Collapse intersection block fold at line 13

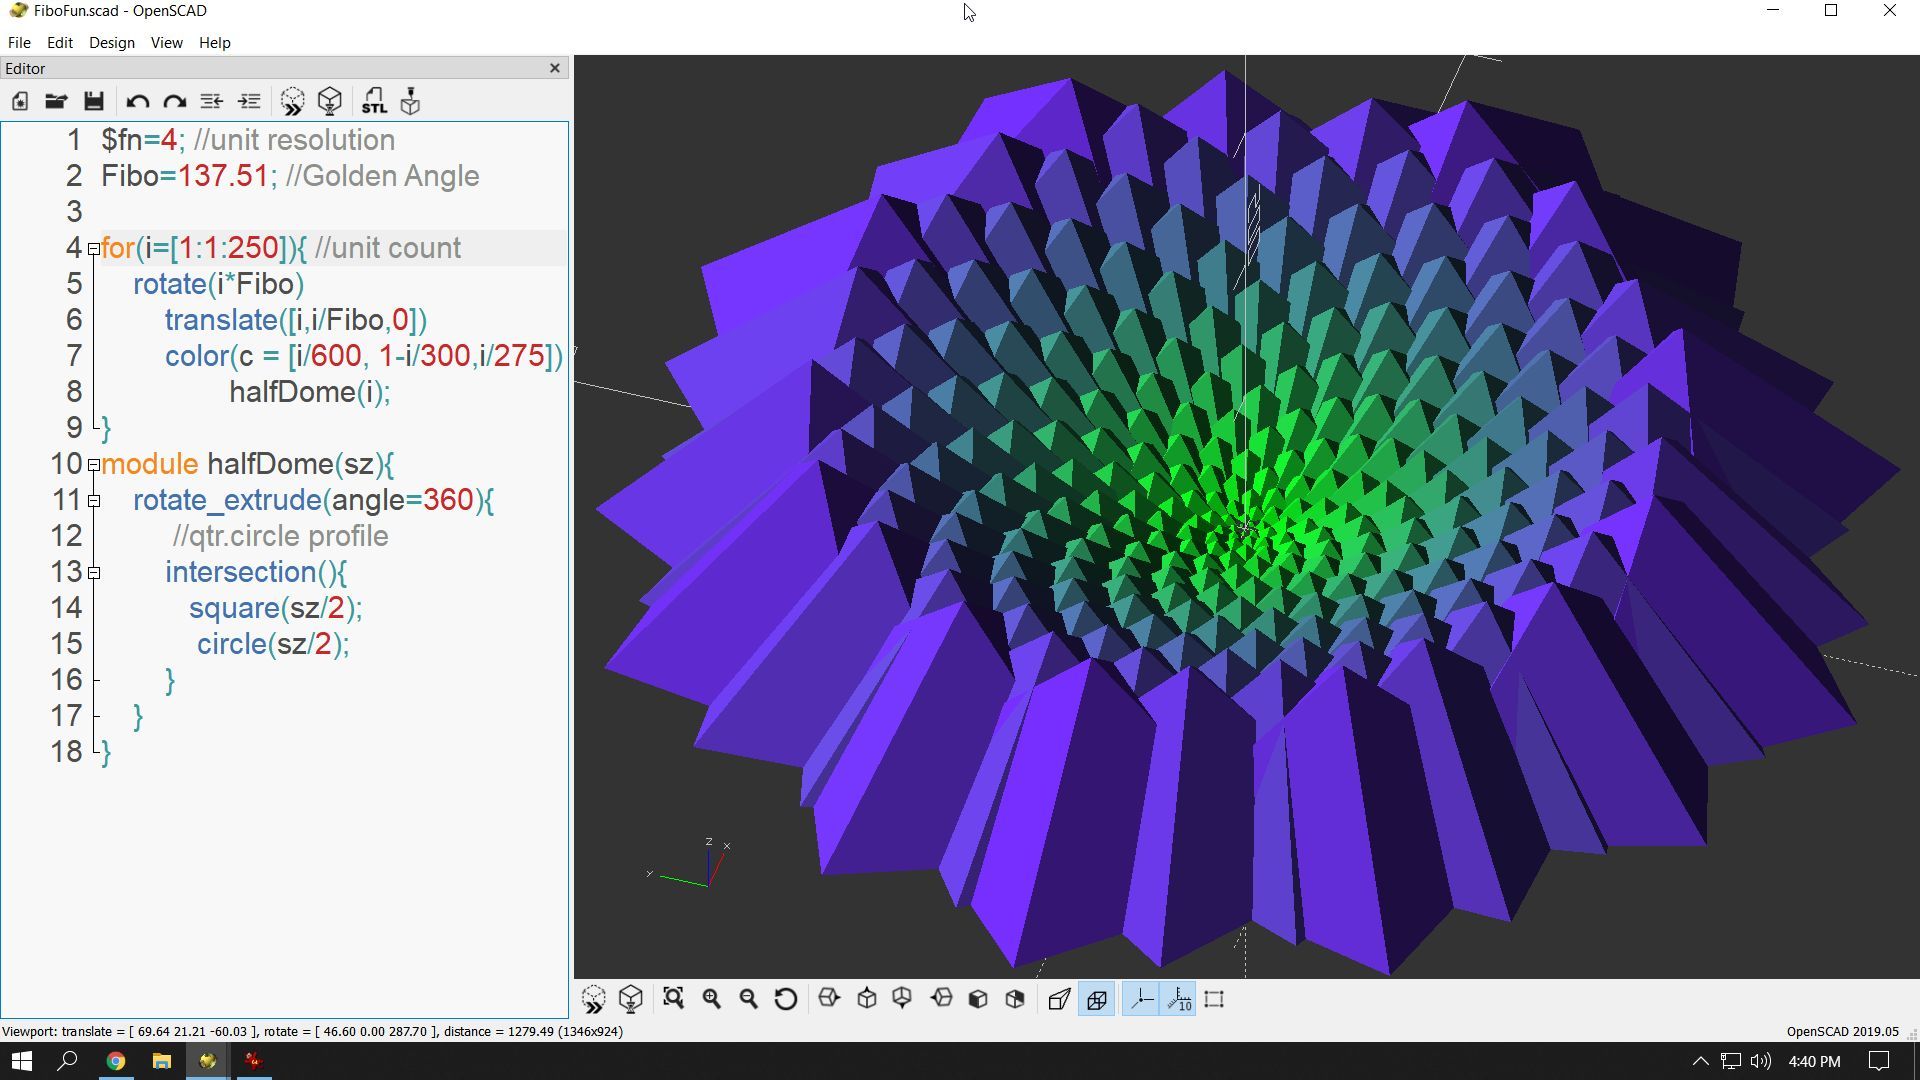click(94, 573)
